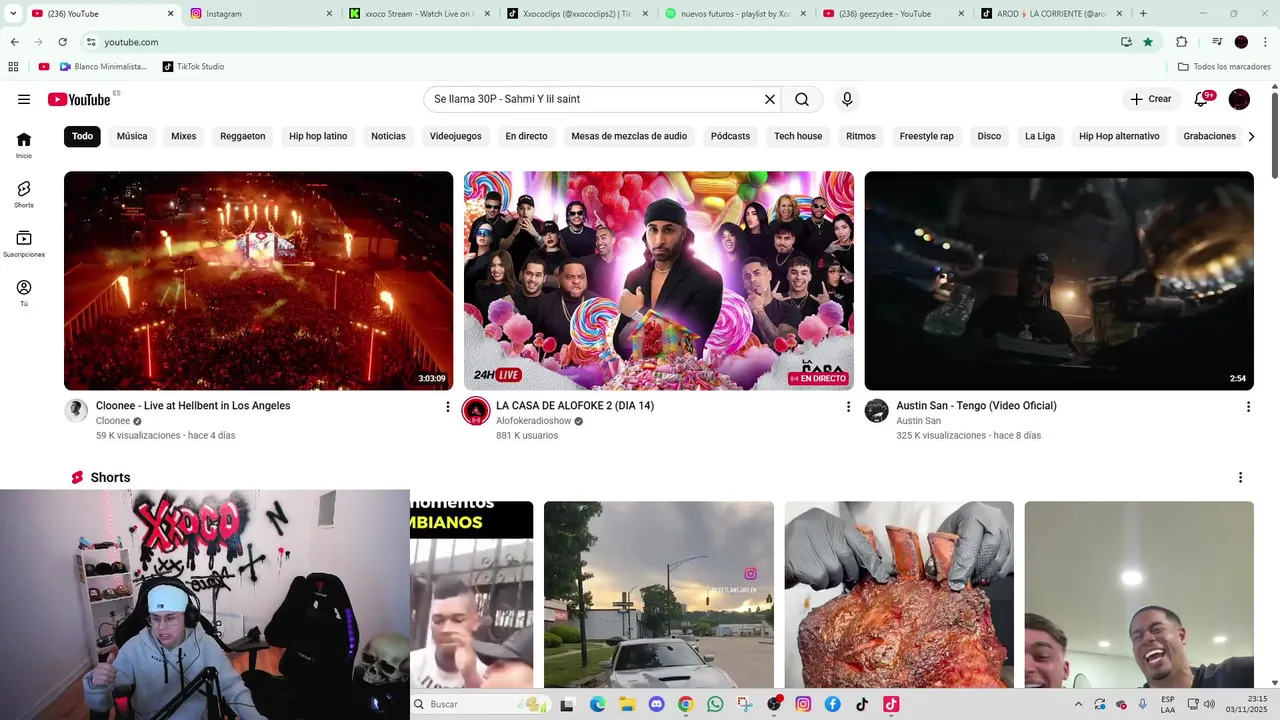Image resolution: width=1280 pixels, height=720 pixels.
Task: Switch to nuevos futuros playlist tab
Action: (x=735, y=14)
